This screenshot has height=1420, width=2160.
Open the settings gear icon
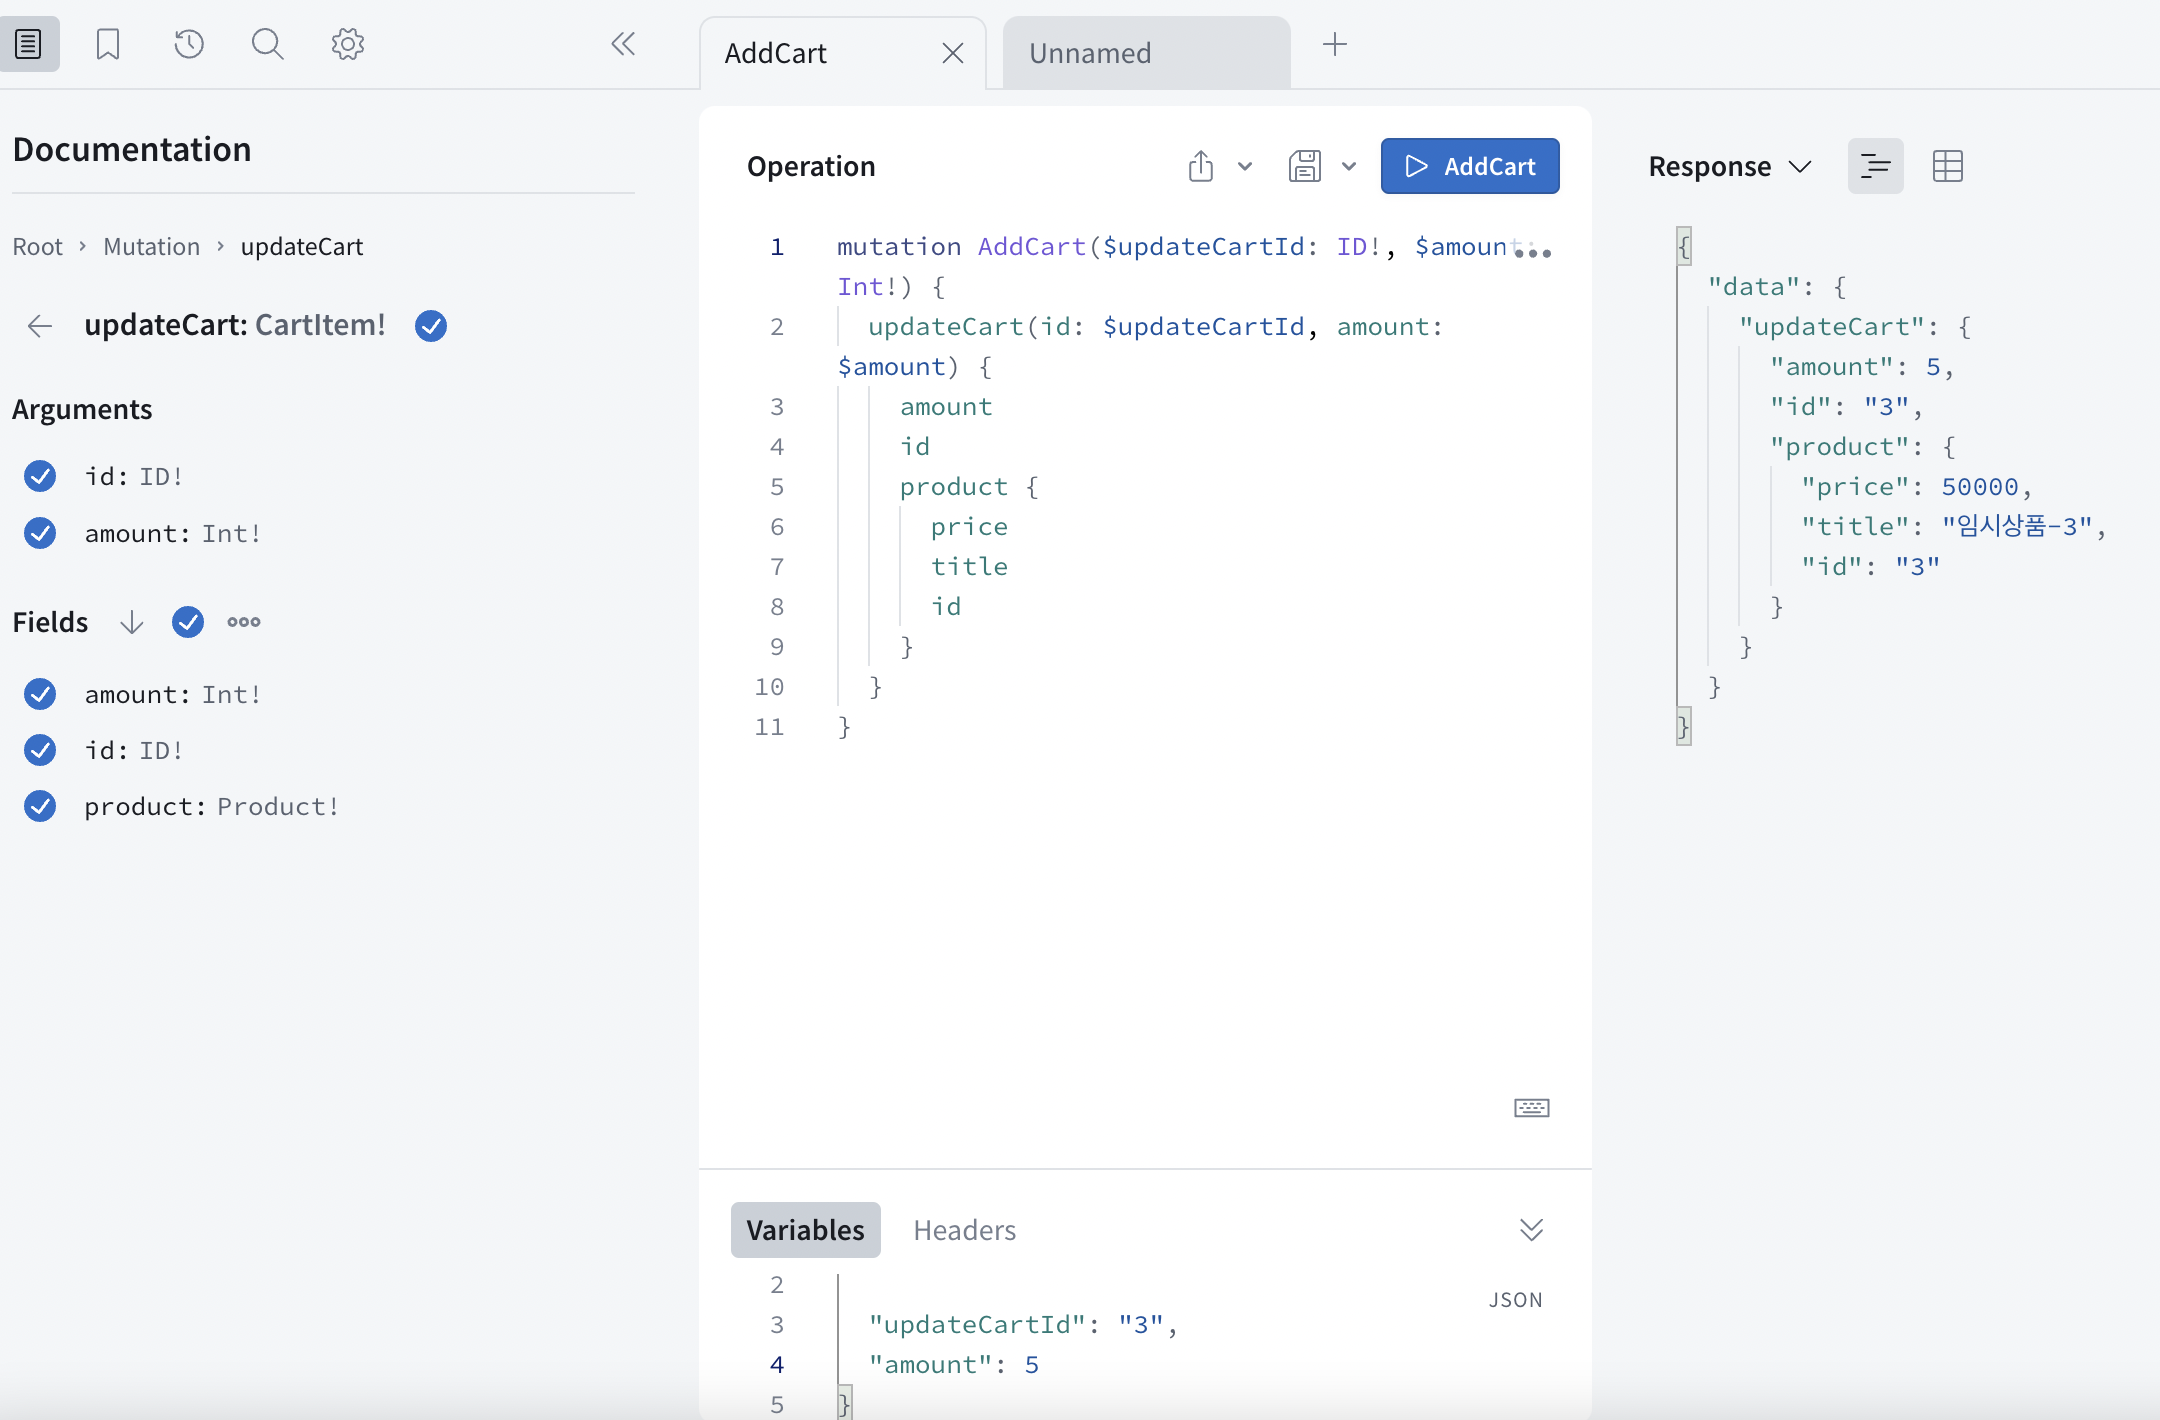coord(347,44)
